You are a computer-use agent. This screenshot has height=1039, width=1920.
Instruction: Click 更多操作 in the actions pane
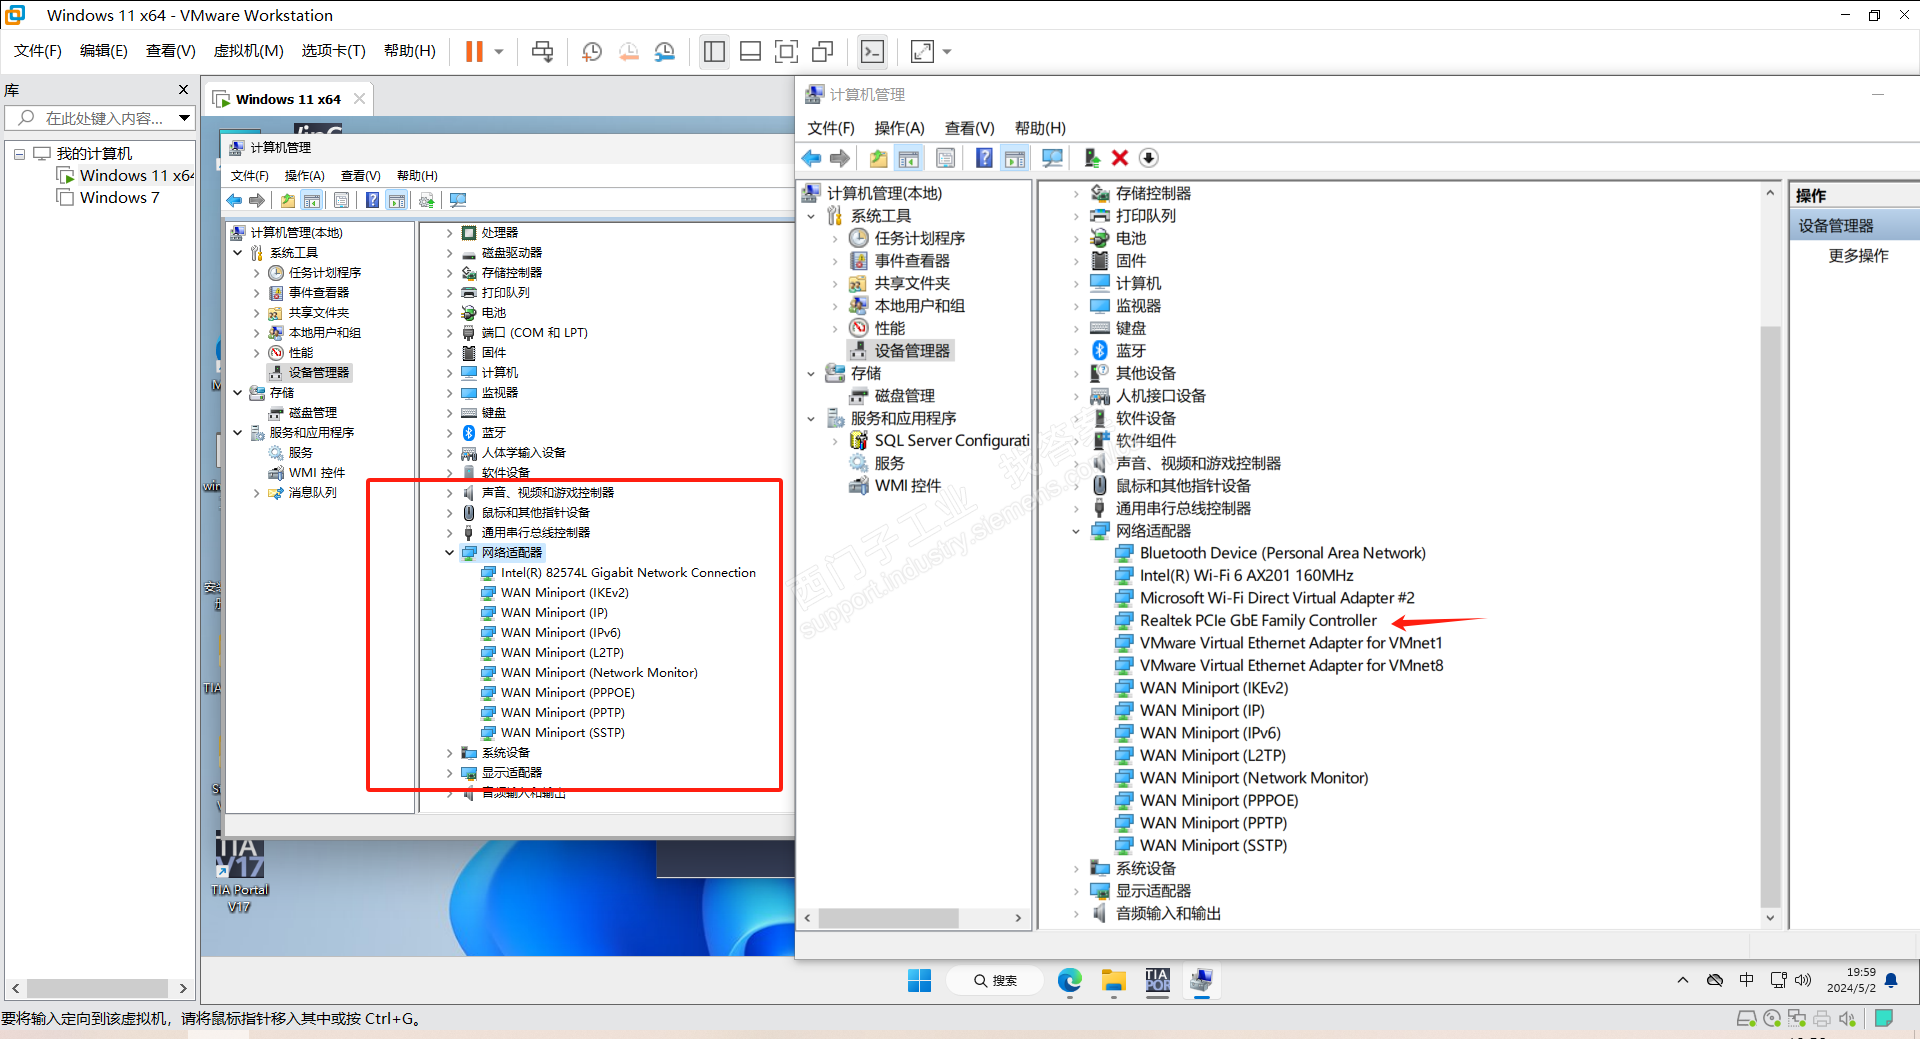tap(1858, 256)
